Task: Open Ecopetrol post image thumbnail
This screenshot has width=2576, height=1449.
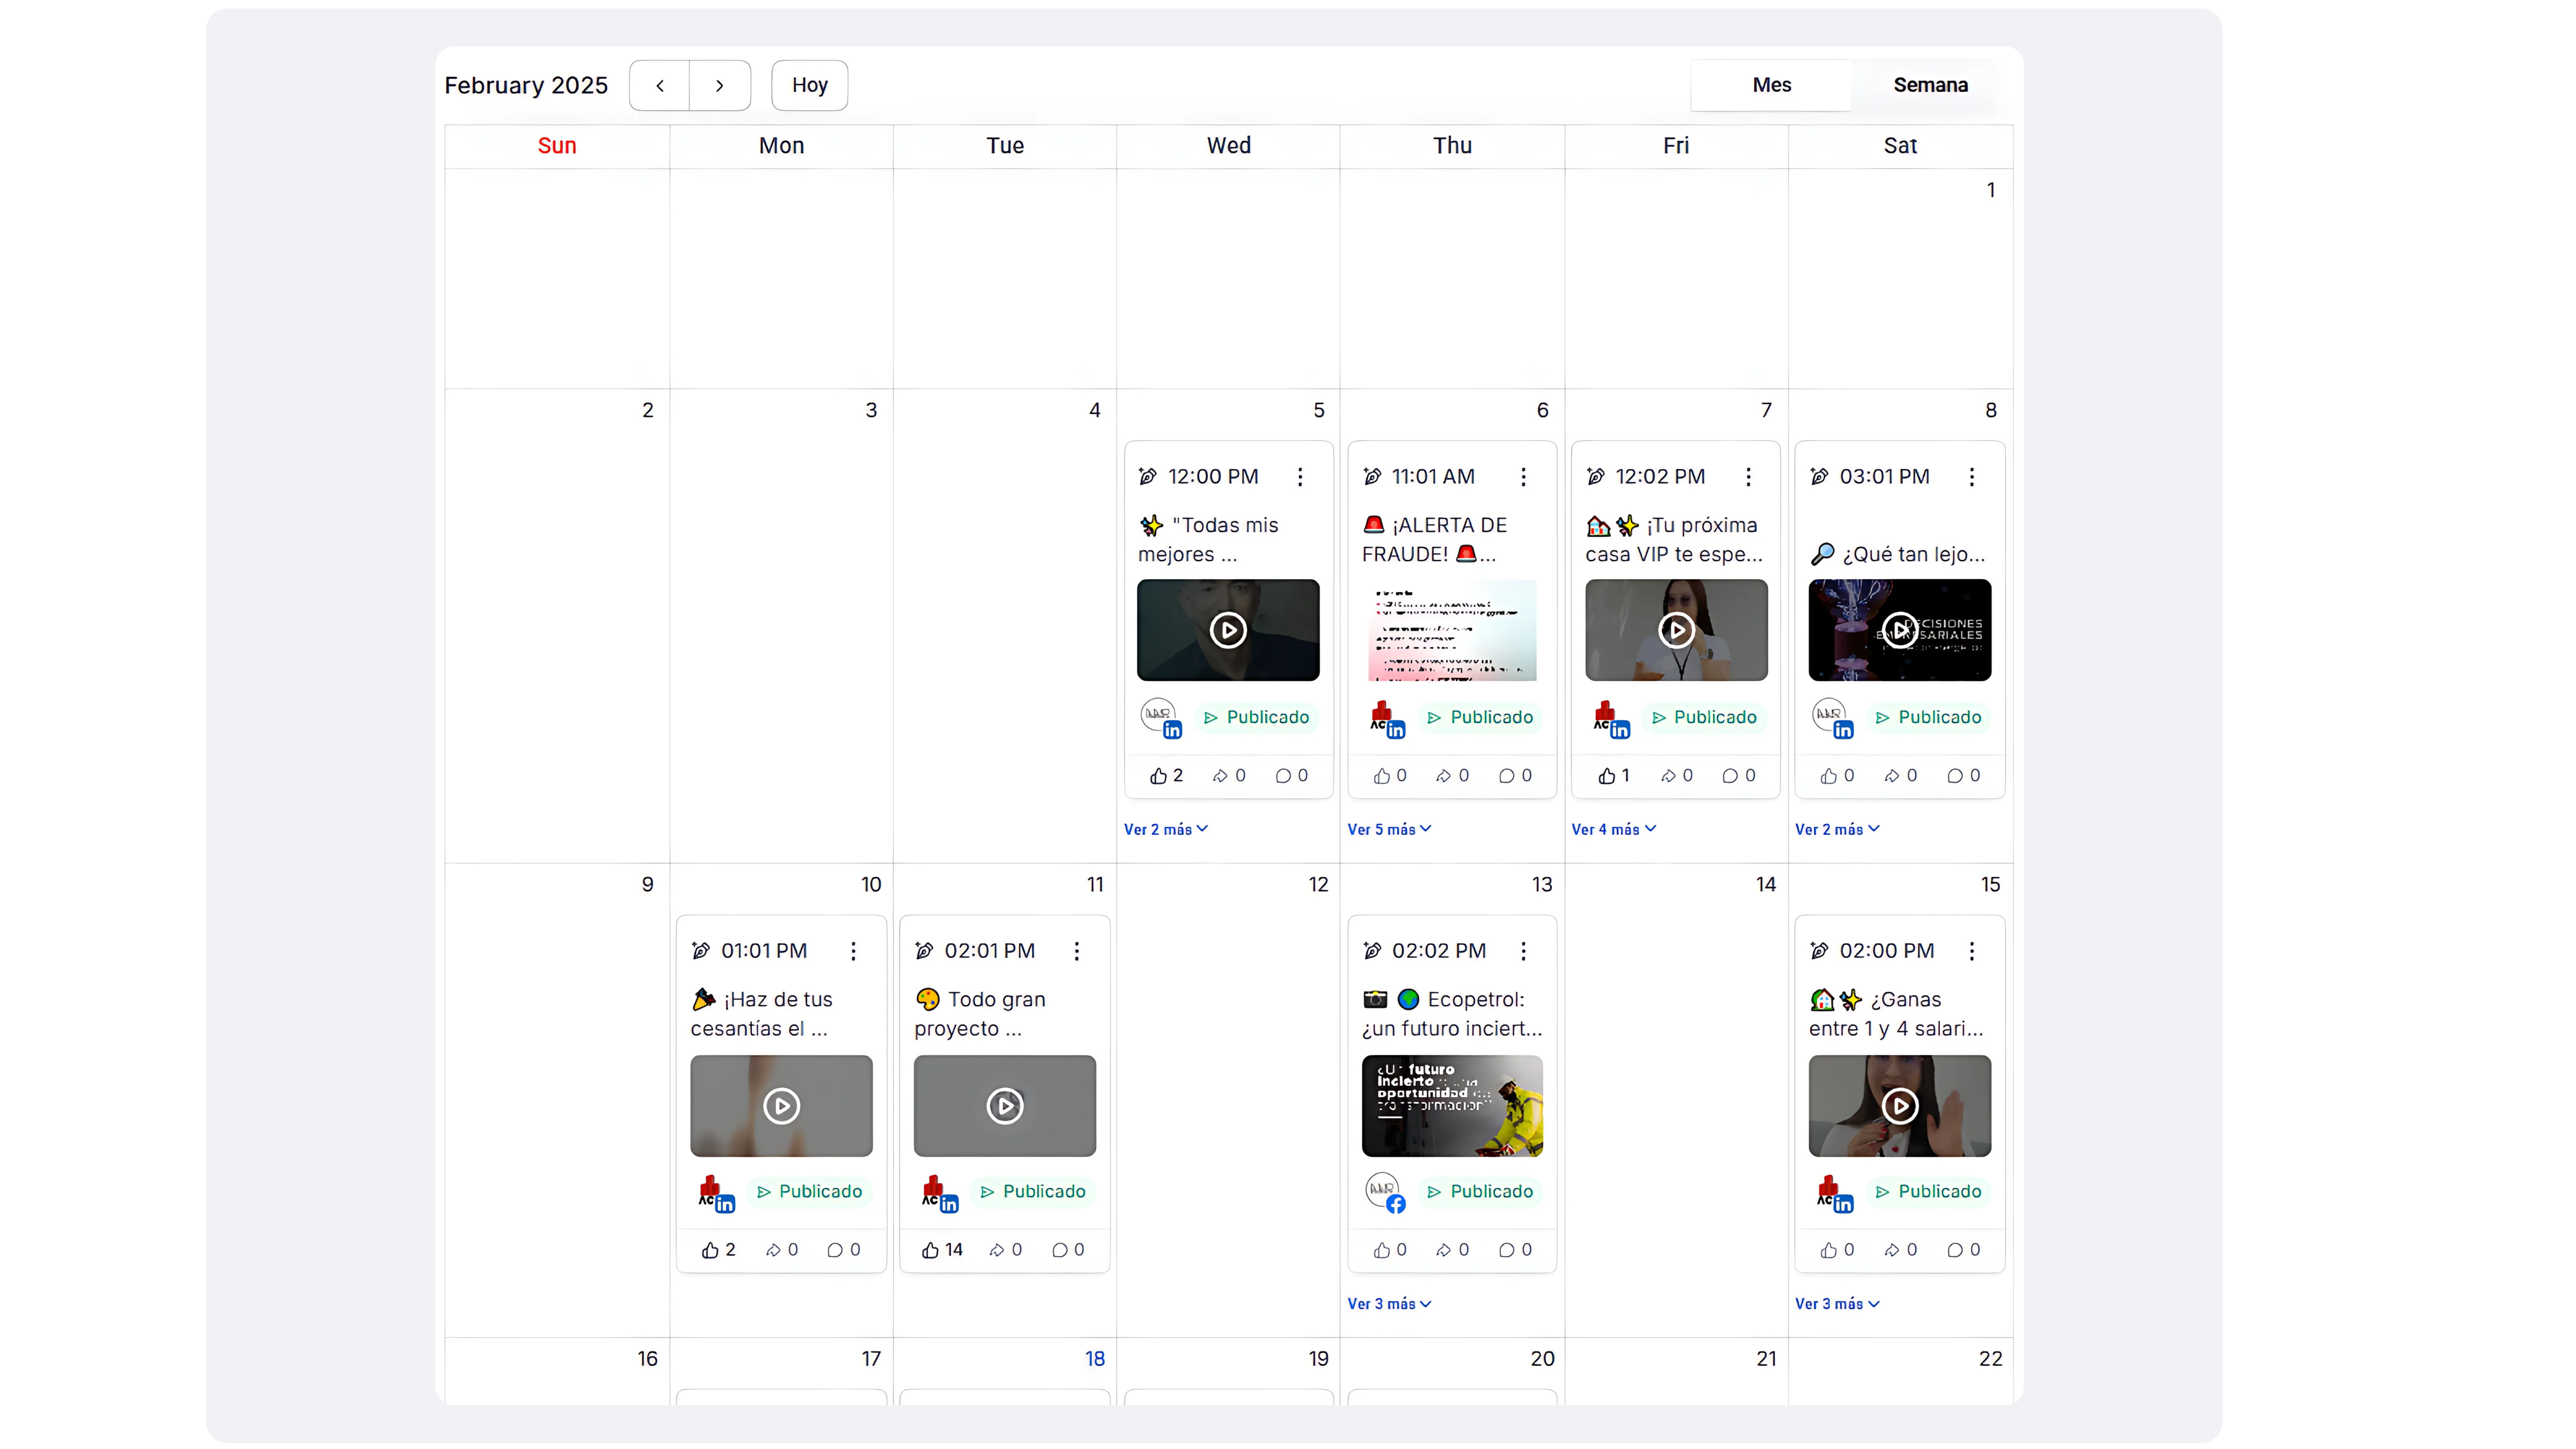Action: (1452, 1105)
